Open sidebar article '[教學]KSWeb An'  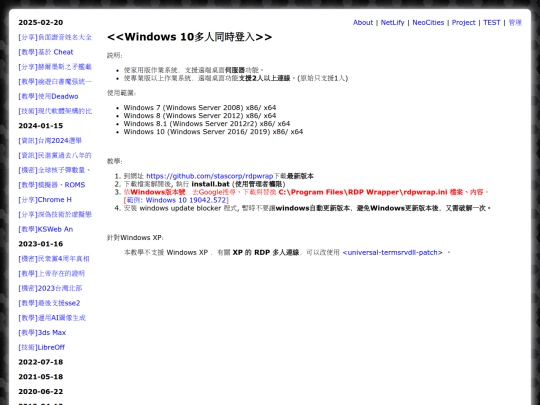point(45,229)
